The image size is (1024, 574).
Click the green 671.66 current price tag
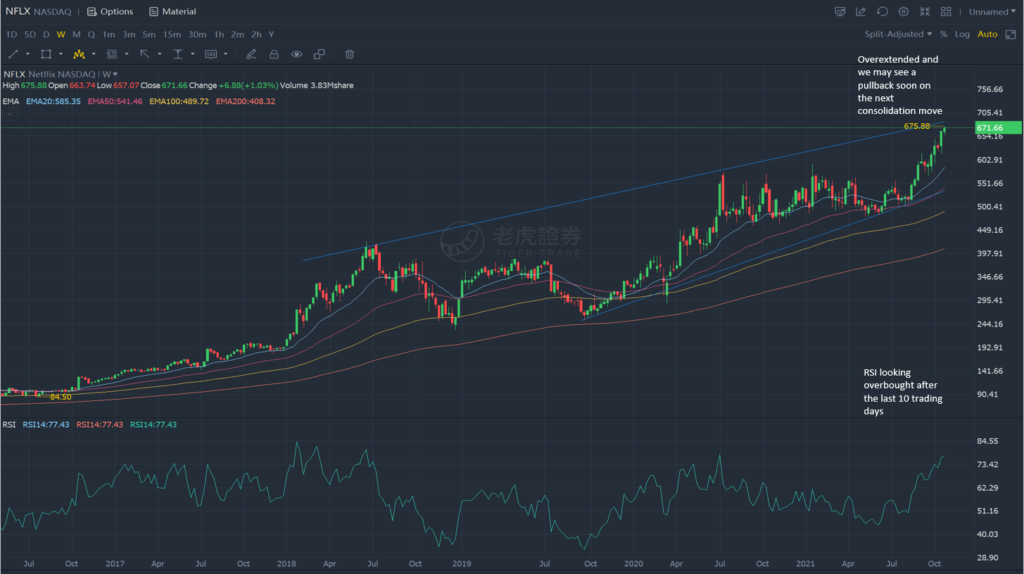coord(998,127)
